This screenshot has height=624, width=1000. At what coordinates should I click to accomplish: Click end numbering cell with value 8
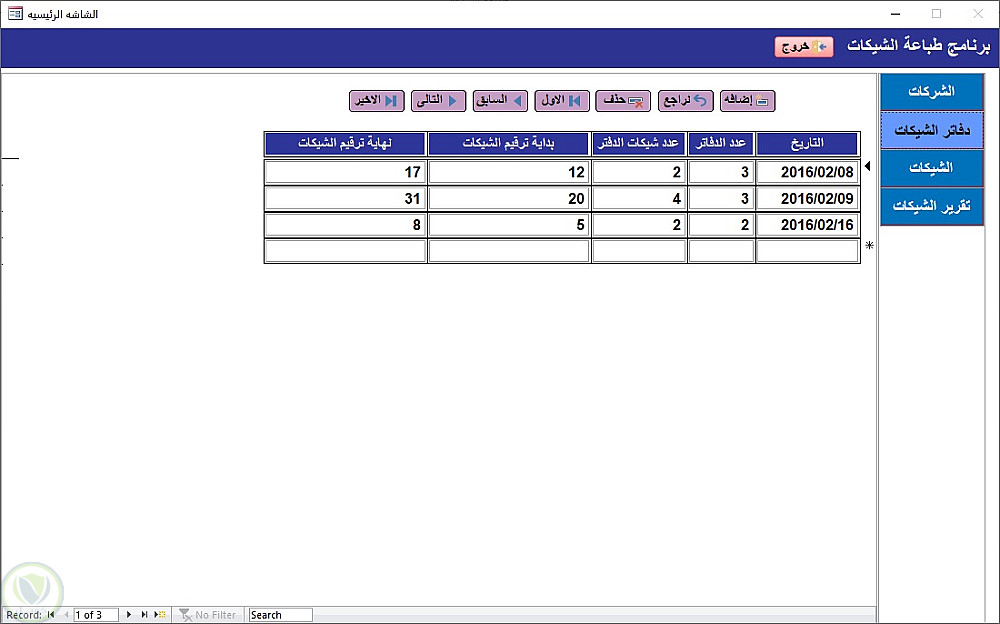[345, 225]
